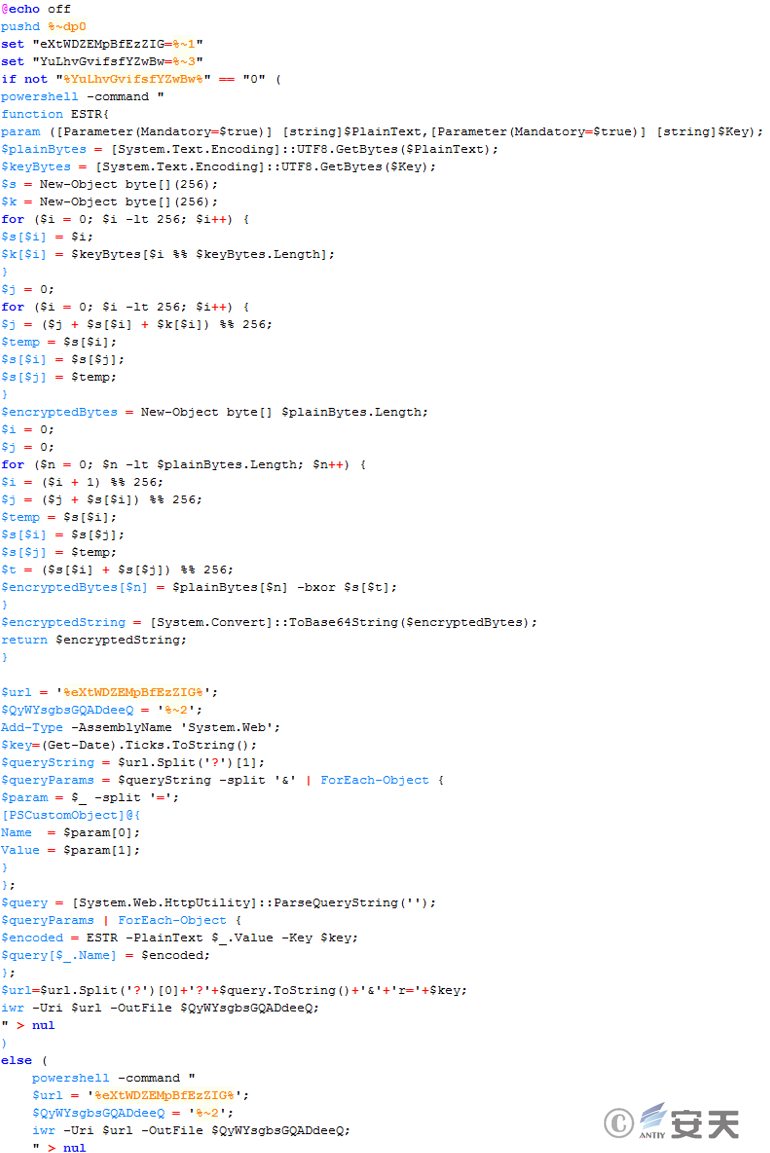
Task: Click the "$url=$url.Split('?')[0]+'?'+$query.ToString()" line
Action: coord(234,990)
